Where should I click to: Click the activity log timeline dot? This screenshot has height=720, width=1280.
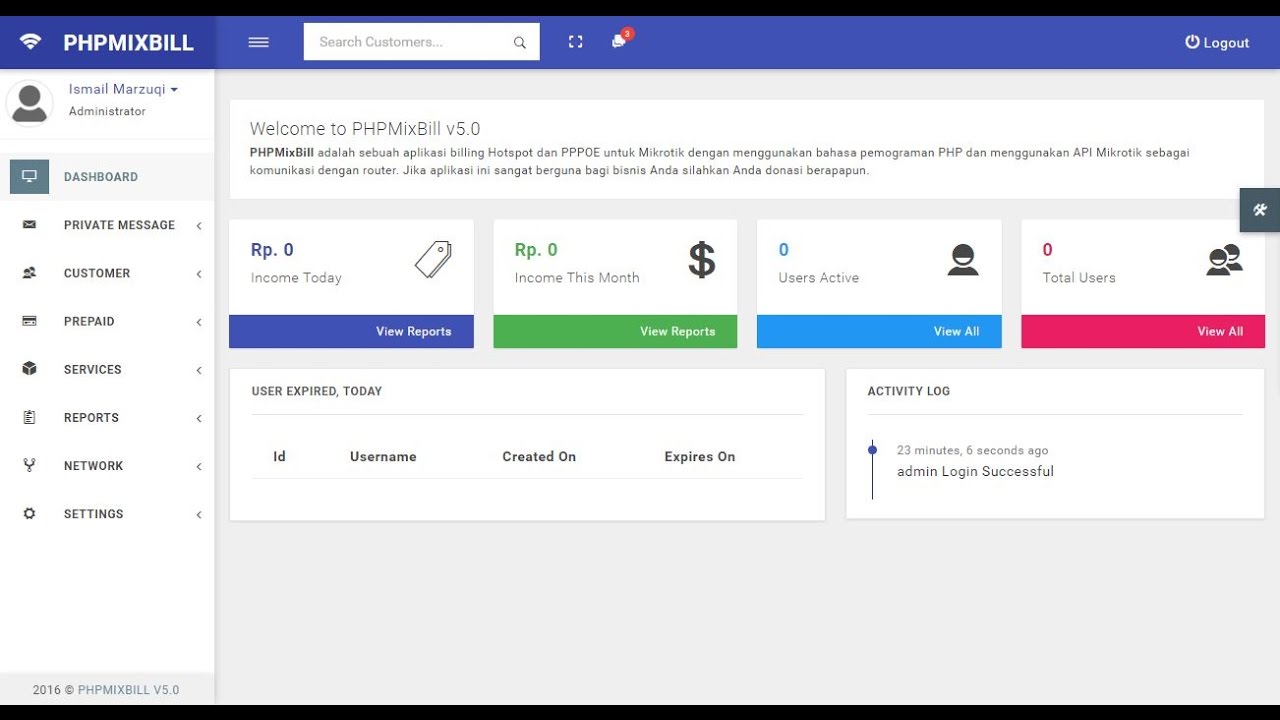click(872, 450)
